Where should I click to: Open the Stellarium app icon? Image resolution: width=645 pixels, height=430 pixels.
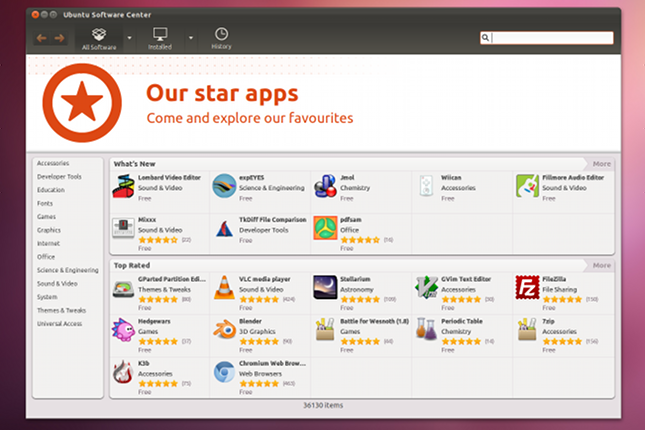325,288
